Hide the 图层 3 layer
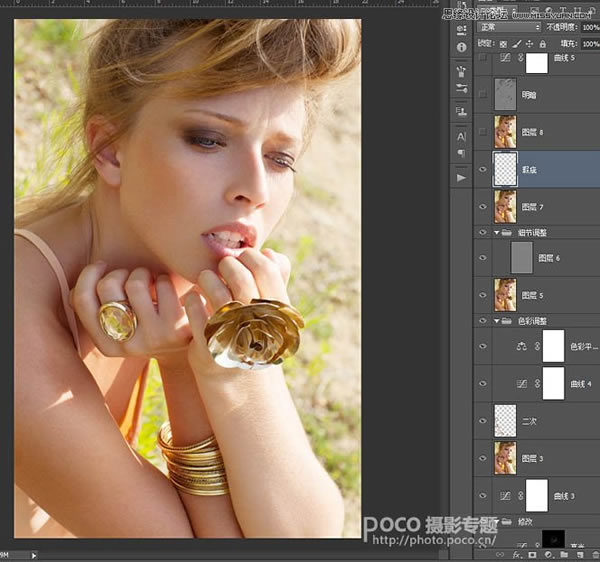The image size is (600, 562). [x=483, y=458]
